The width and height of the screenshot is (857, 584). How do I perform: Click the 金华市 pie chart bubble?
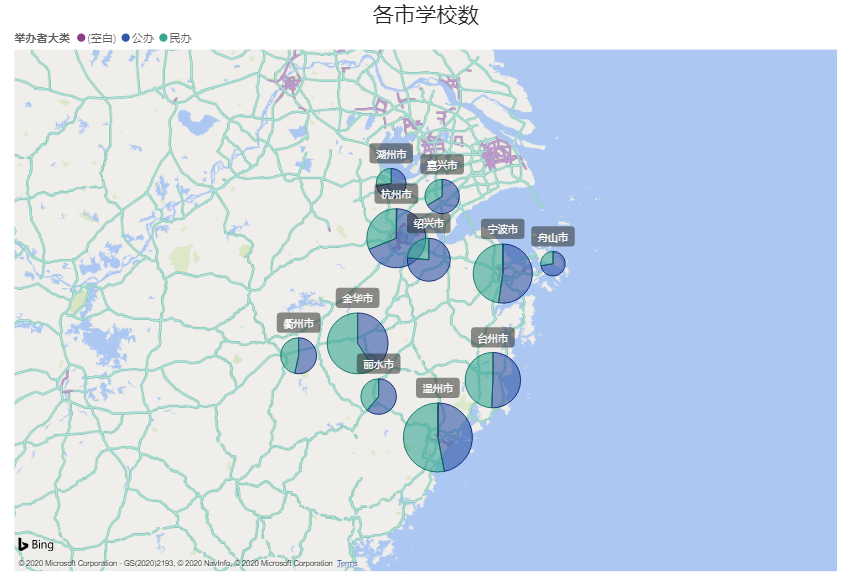point(357,343)
